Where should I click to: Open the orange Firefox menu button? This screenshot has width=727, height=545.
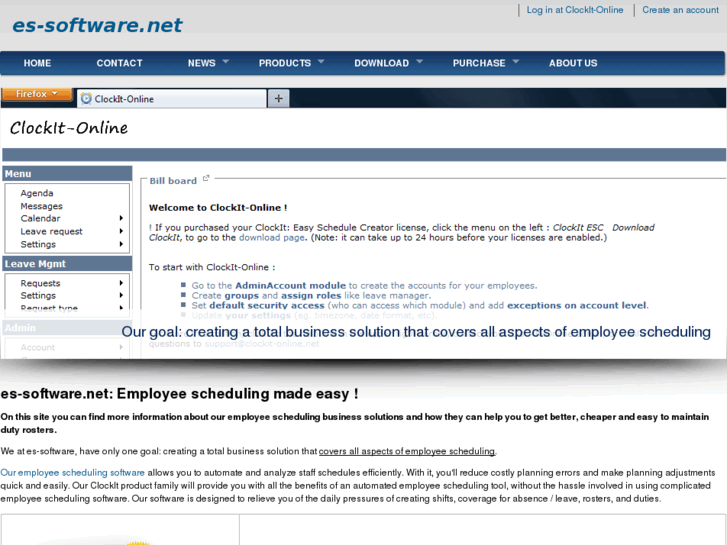[x=37, y=94]
